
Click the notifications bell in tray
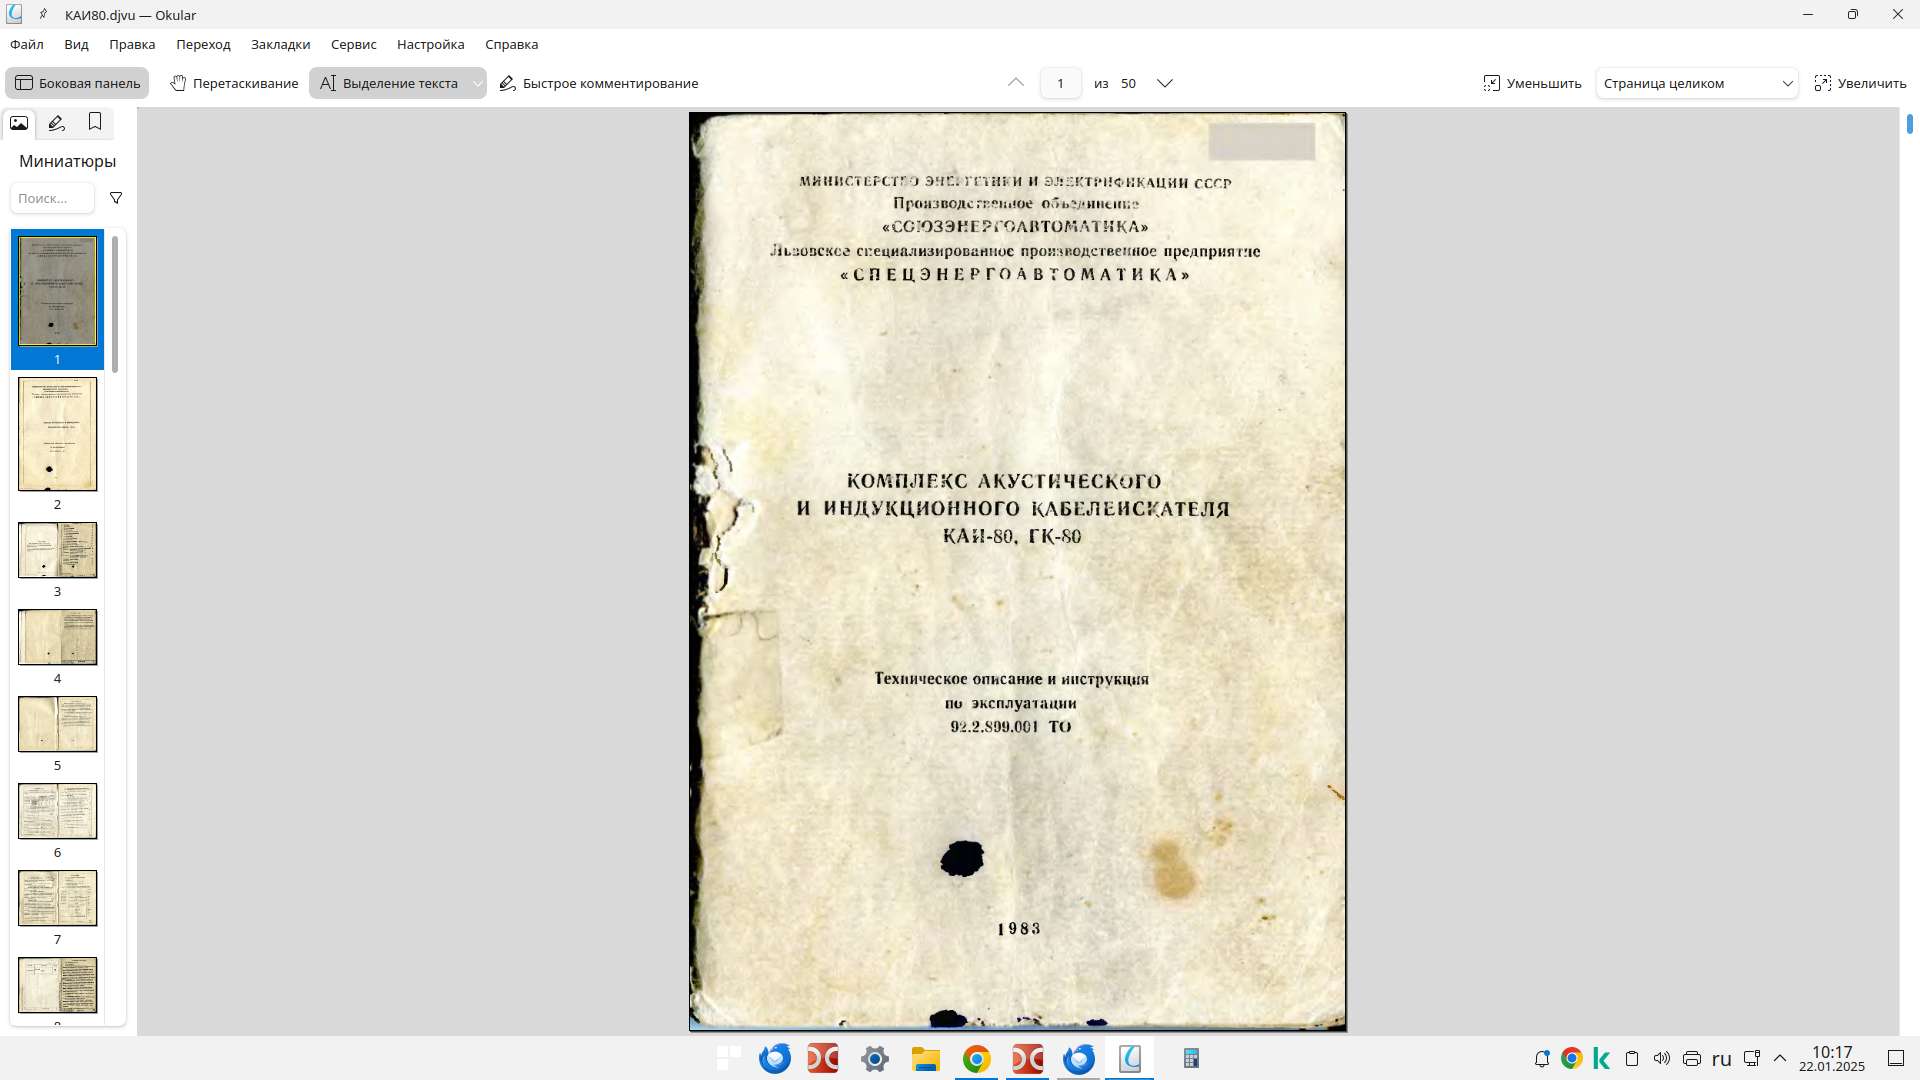1542,1058
